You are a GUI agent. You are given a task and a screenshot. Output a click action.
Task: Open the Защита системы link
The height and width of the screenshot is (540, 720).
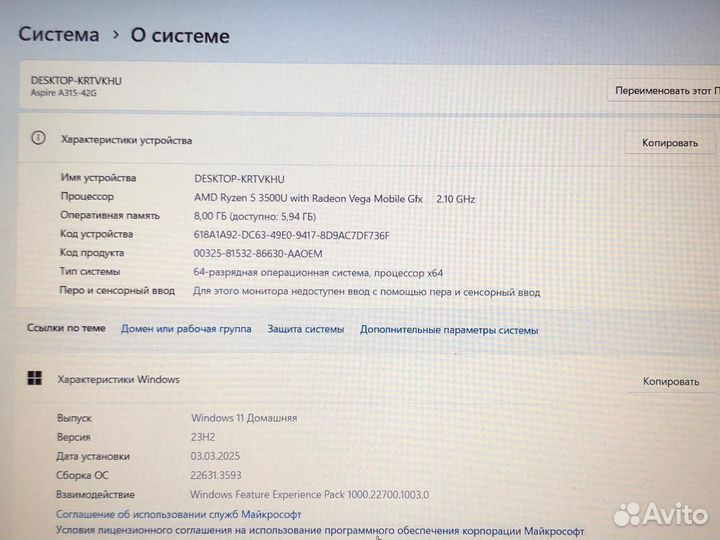305,329
